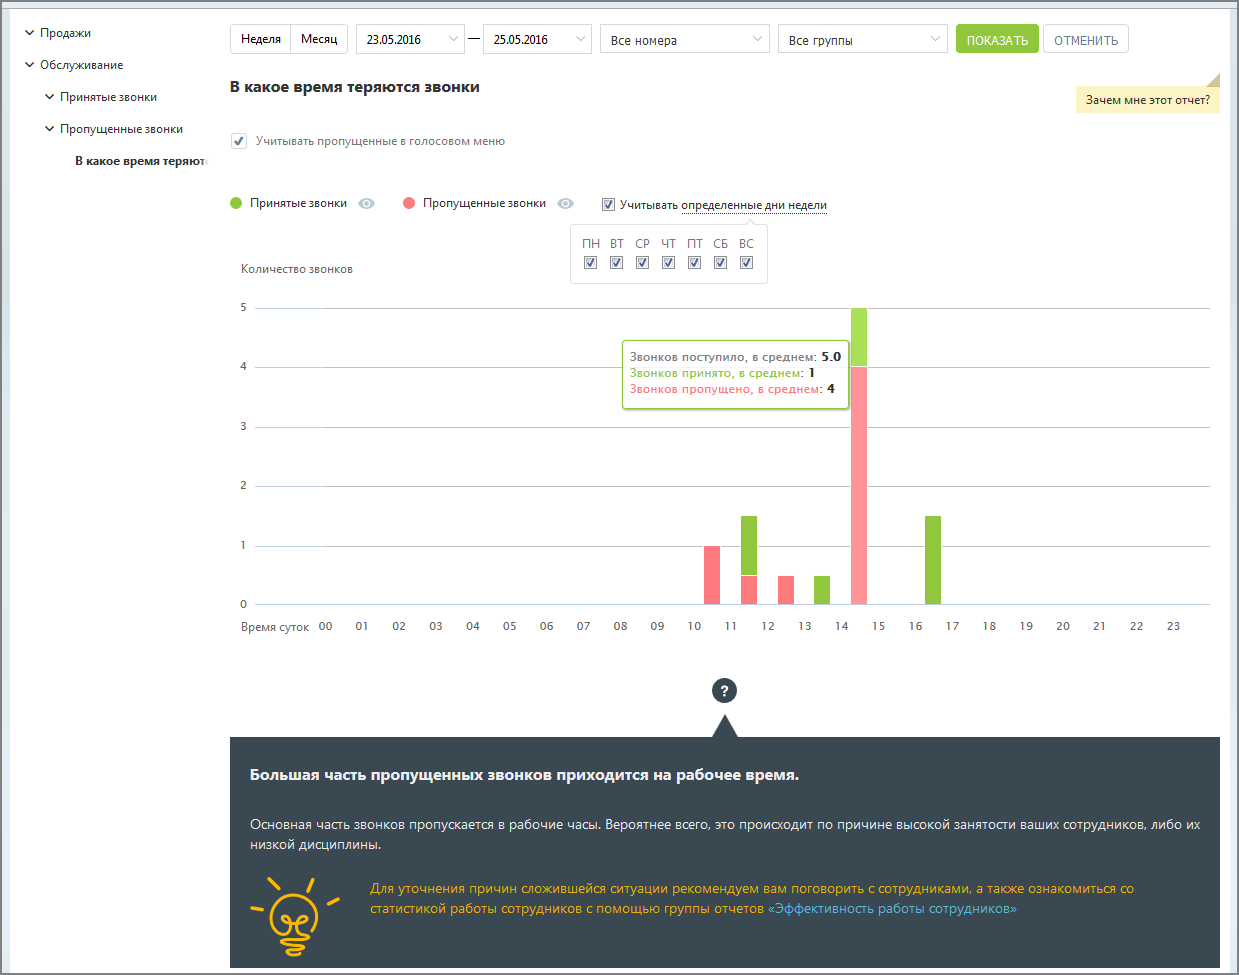Image resolution: width=1239 pixels, height=975 pixels.
Task: Open Эффективность работы сотрудников link
Action: point(892,909)
